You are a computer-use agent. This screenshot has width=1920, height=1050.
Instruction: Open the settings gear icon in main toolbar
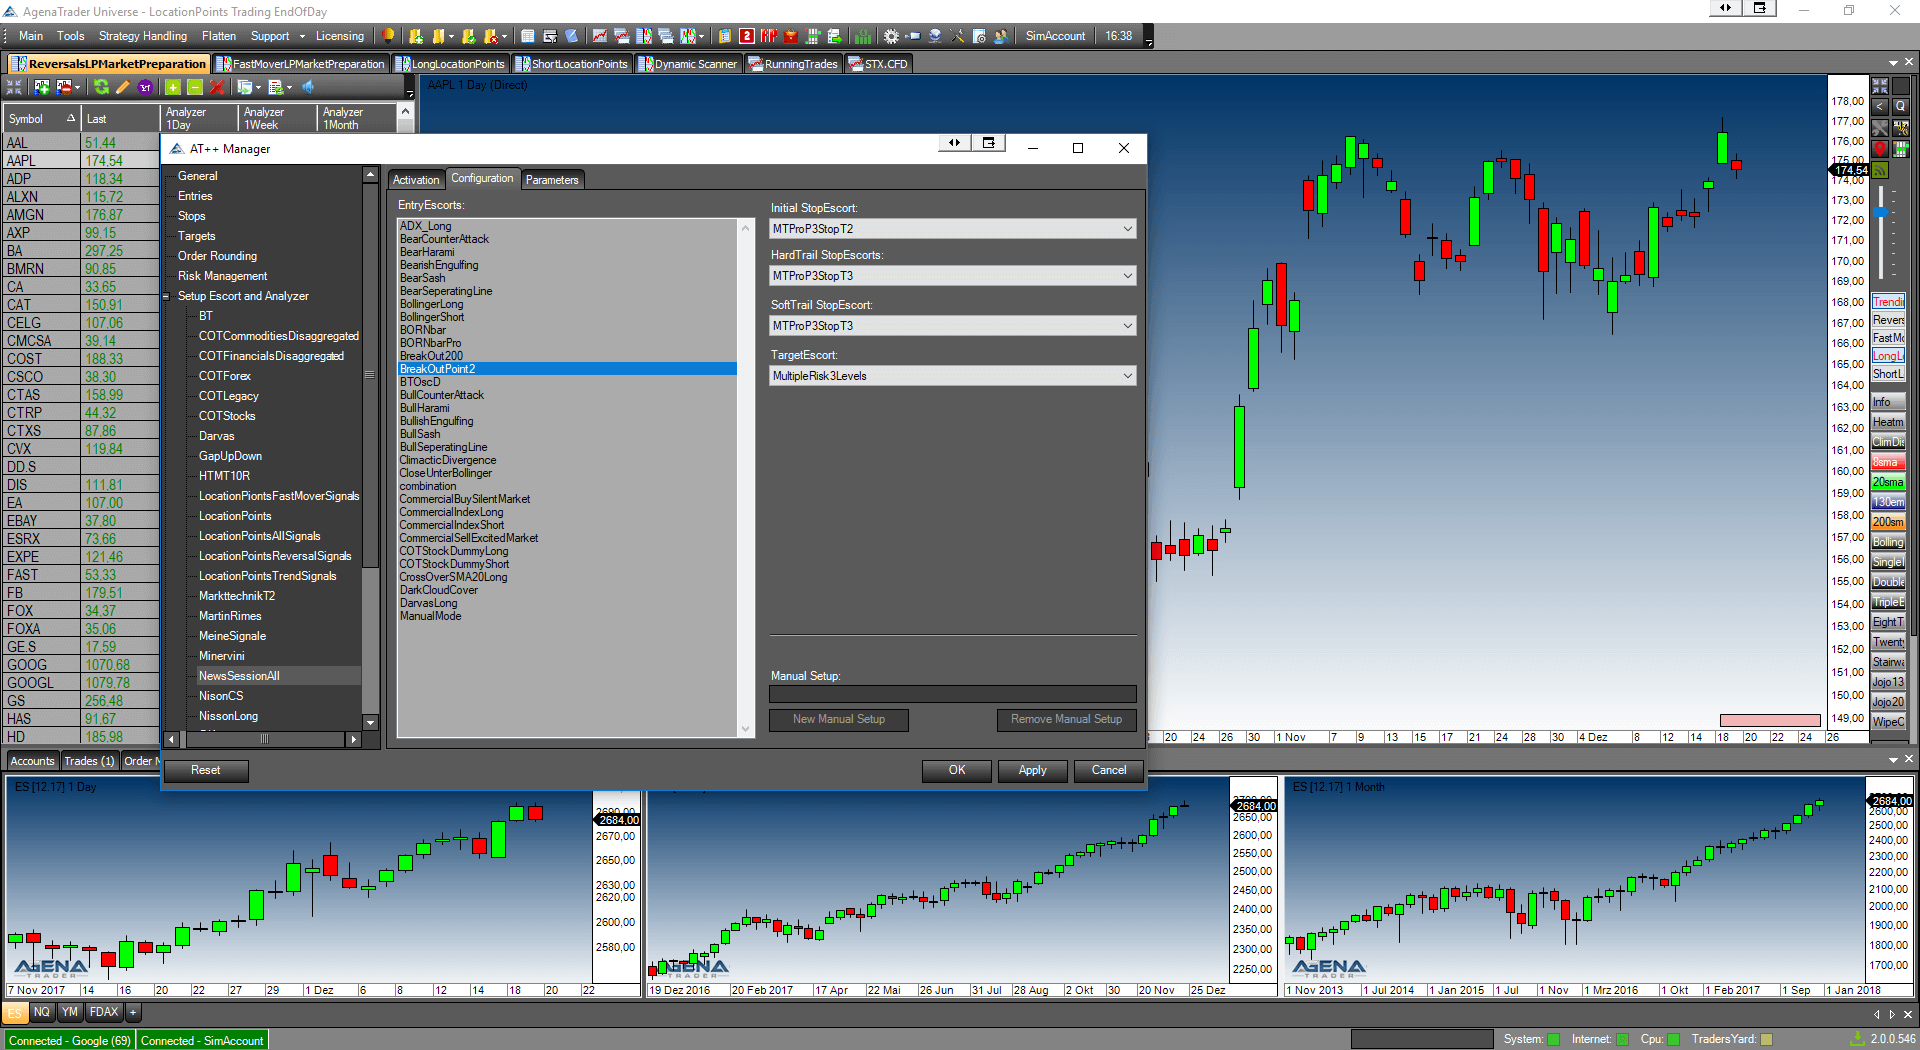pyautogui.click(x=891, y=36)
